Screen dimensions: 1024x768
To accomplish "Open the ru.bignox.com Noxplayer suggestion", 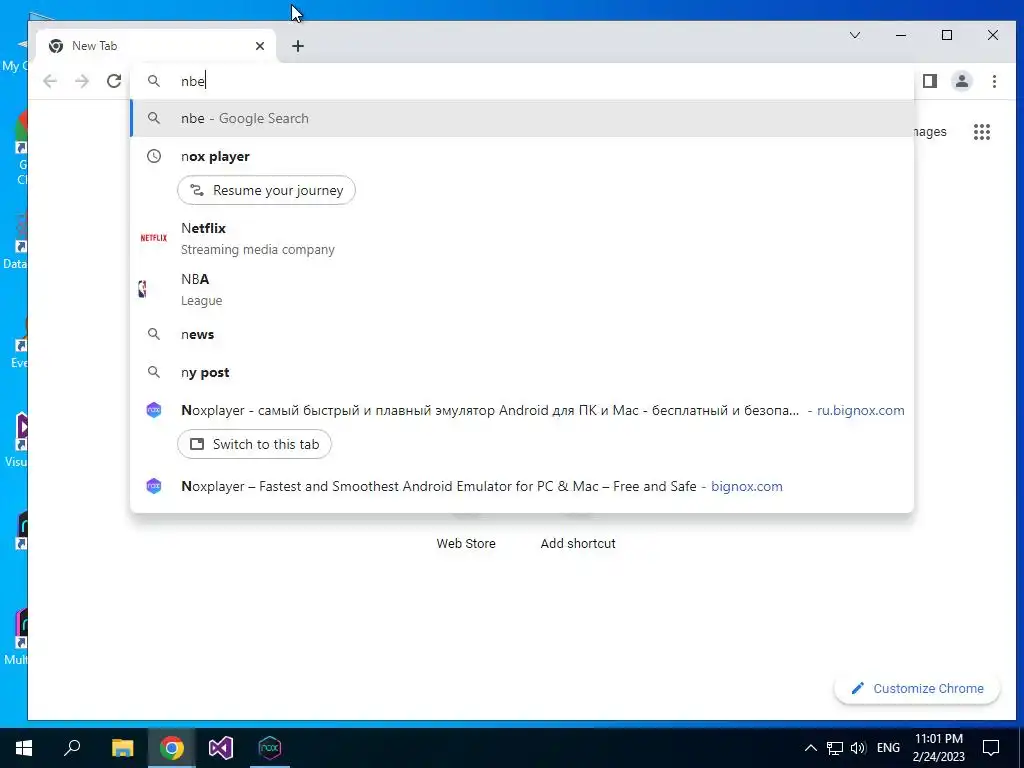I will pos(522,410).
